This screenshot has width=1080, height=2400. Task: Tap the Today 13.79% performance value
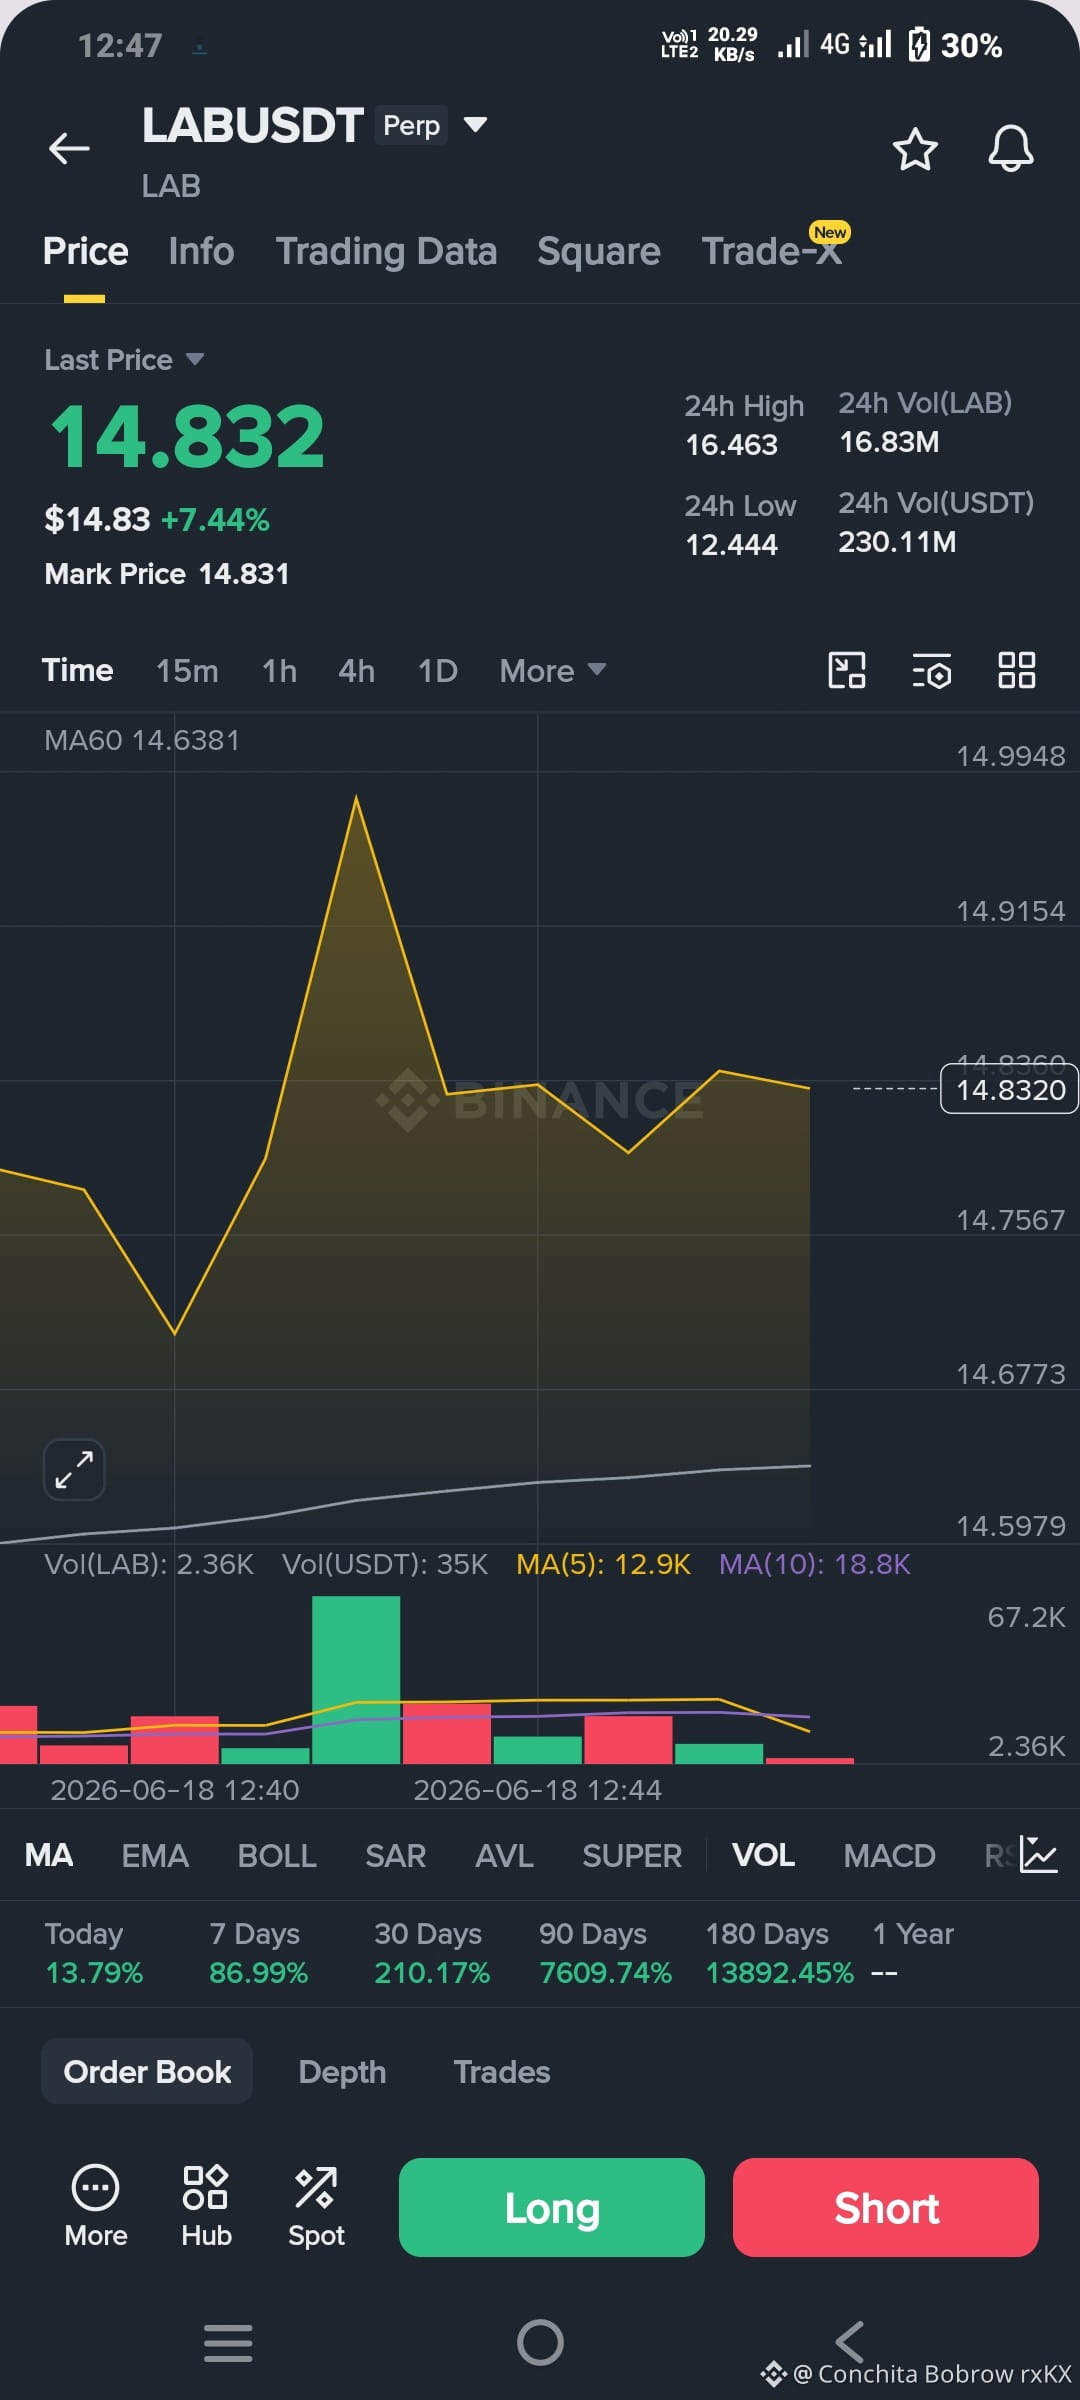coord(94,1973)
